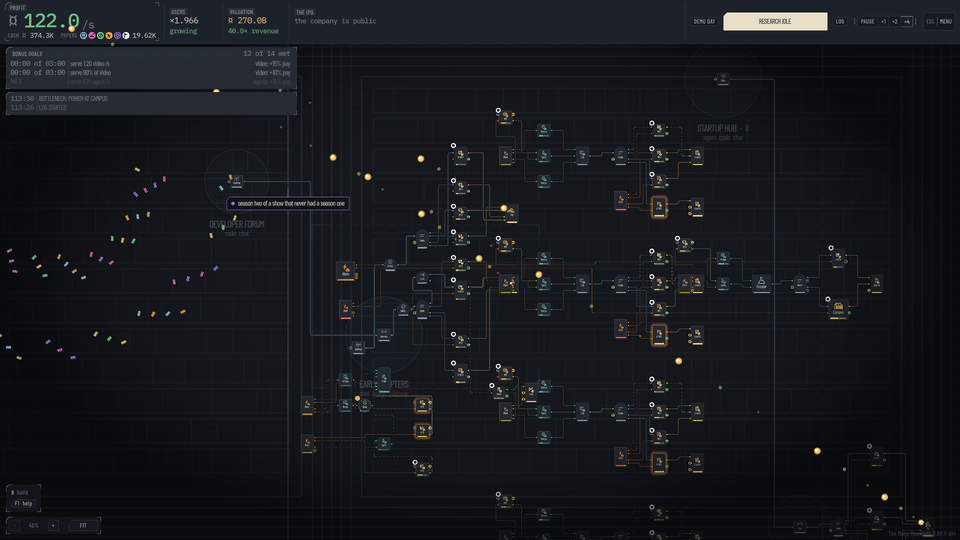Set game speed to ×1
Screen dimensions: 960x540
tap(883, 21)
